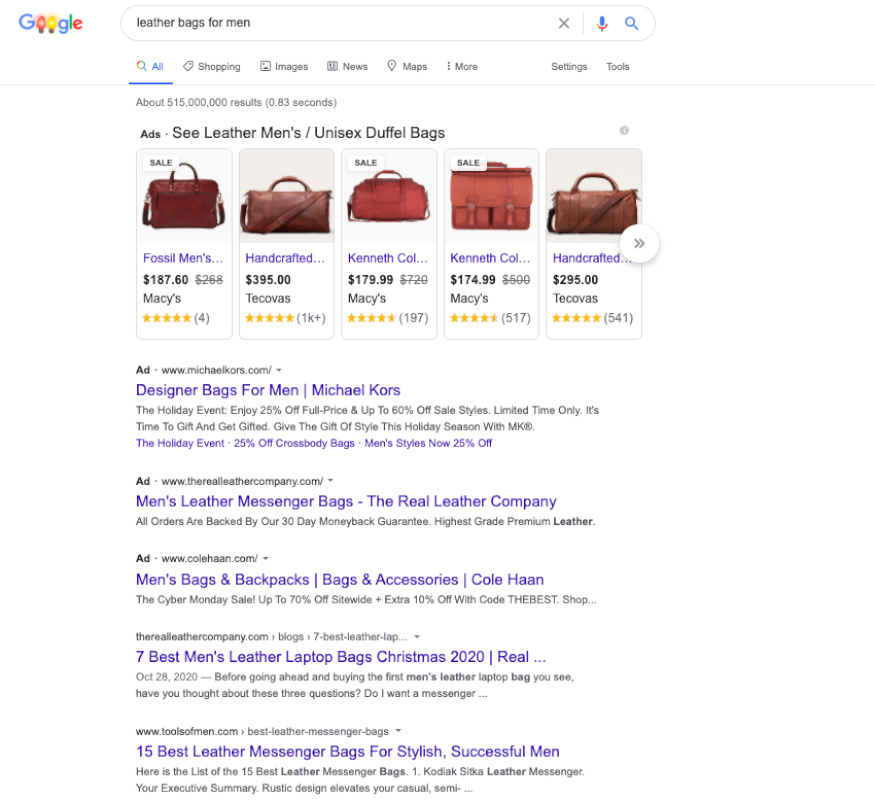Clear the search query using the X icon

[x=564, y=22]
